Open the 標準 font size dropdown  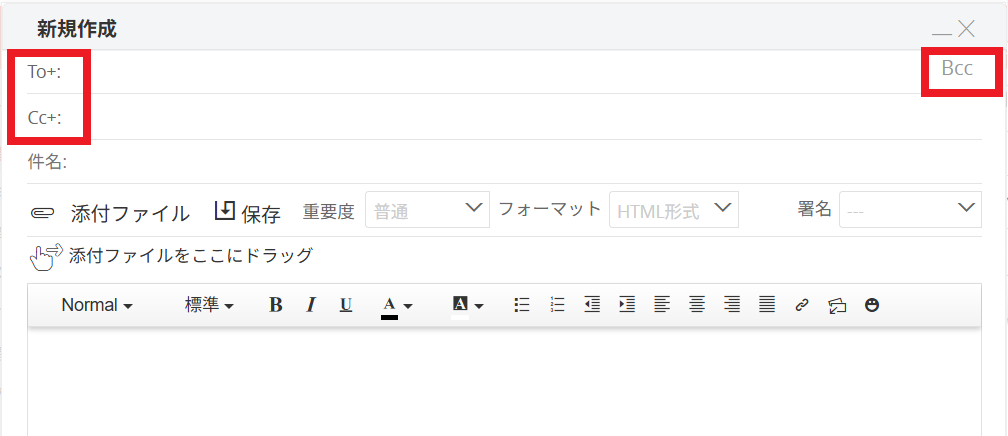coord(209,305)
